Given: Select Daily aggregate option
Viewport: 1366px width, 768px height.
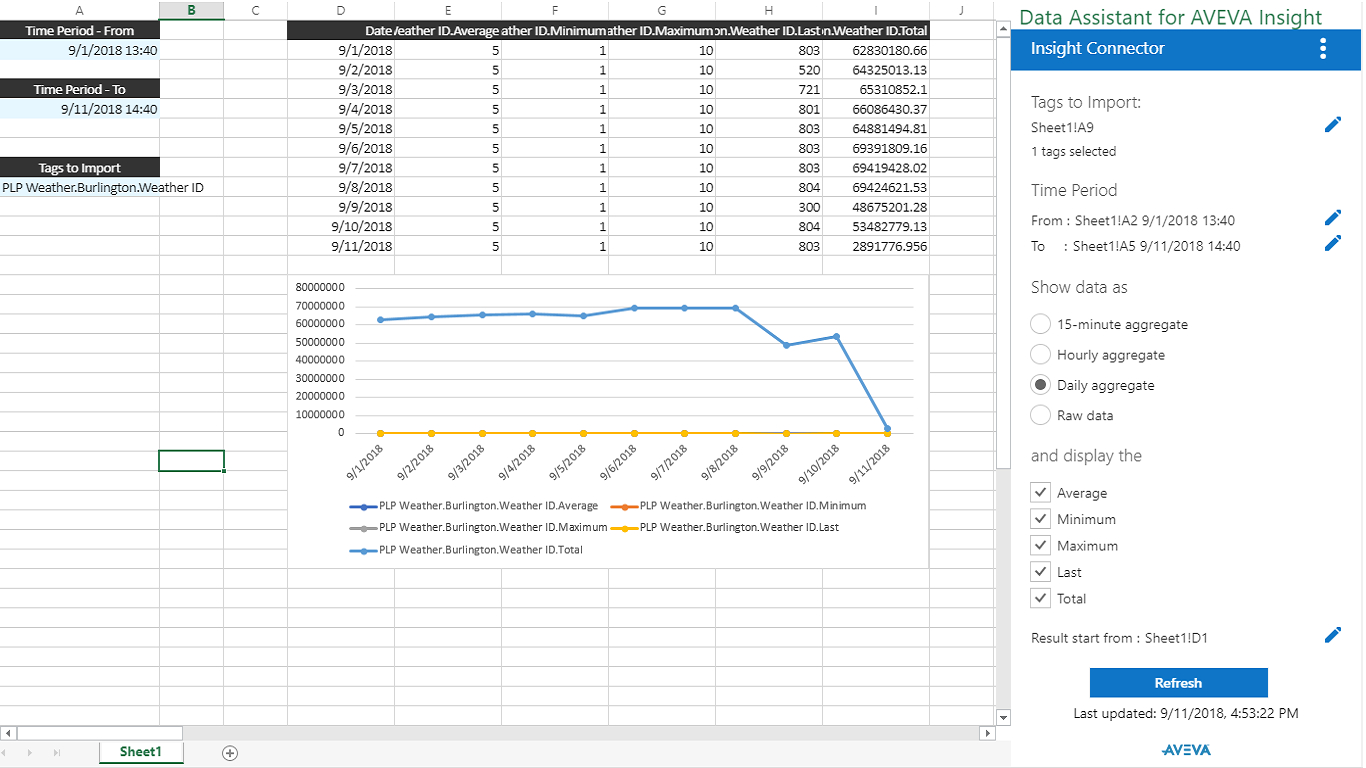Looking at the screenshot, I should point(1040,385).
